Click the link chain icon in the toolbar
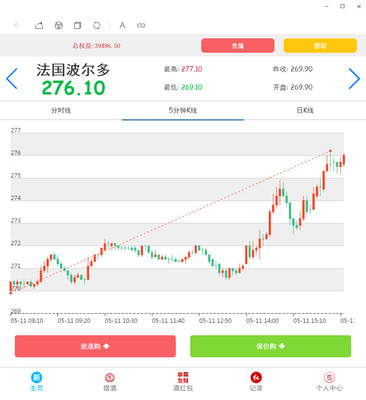 (x=141, y=25)
